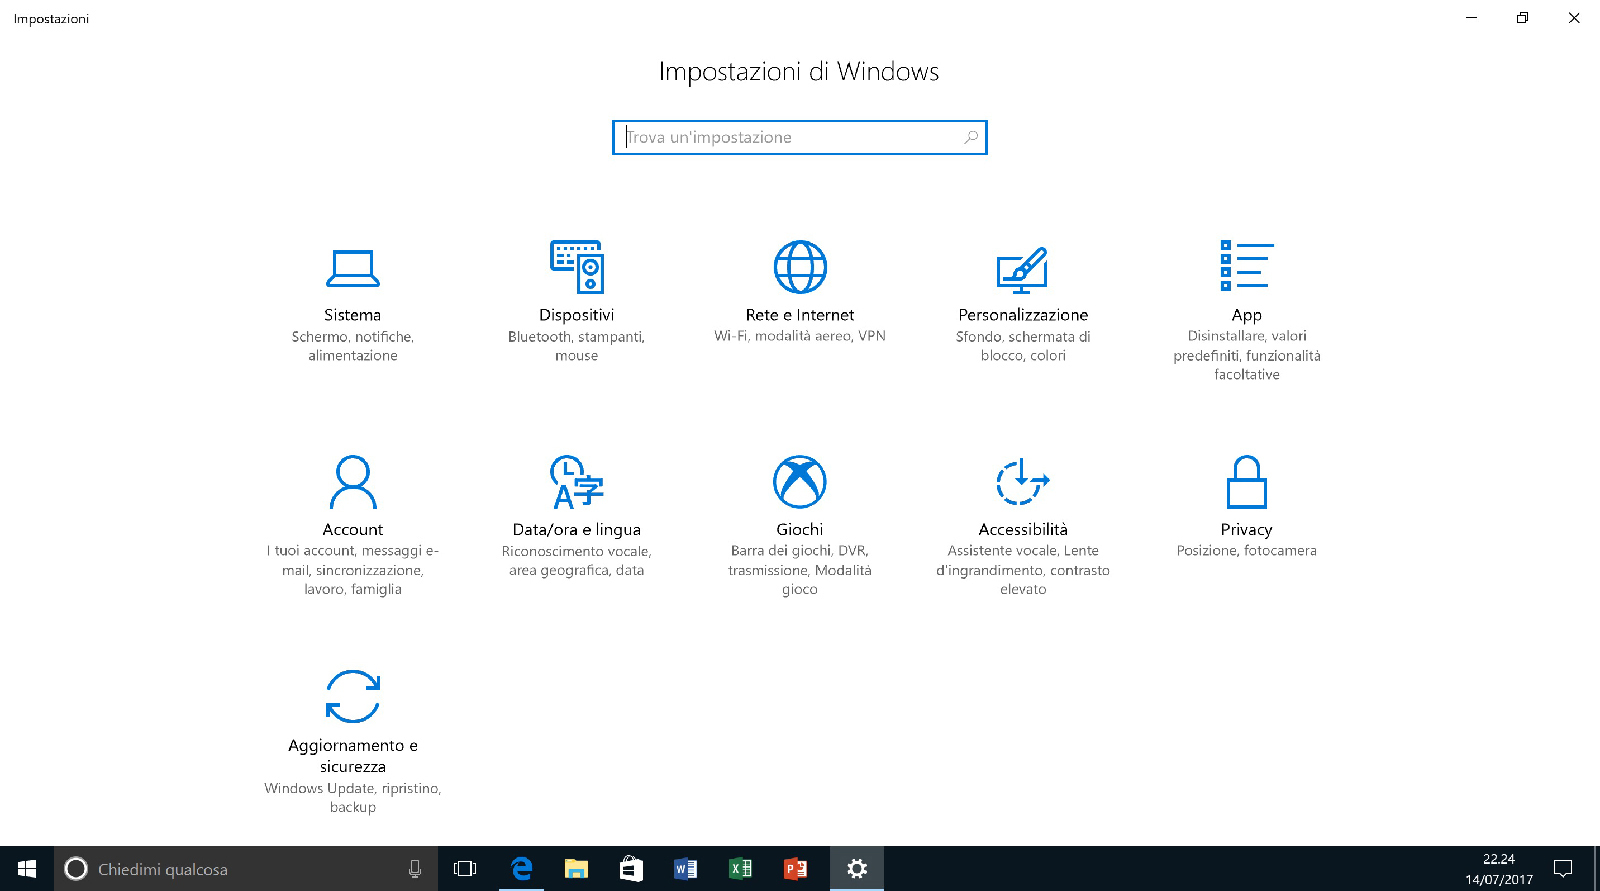
Task: Open the Action Center notification icon
Action: [1563, 869]
